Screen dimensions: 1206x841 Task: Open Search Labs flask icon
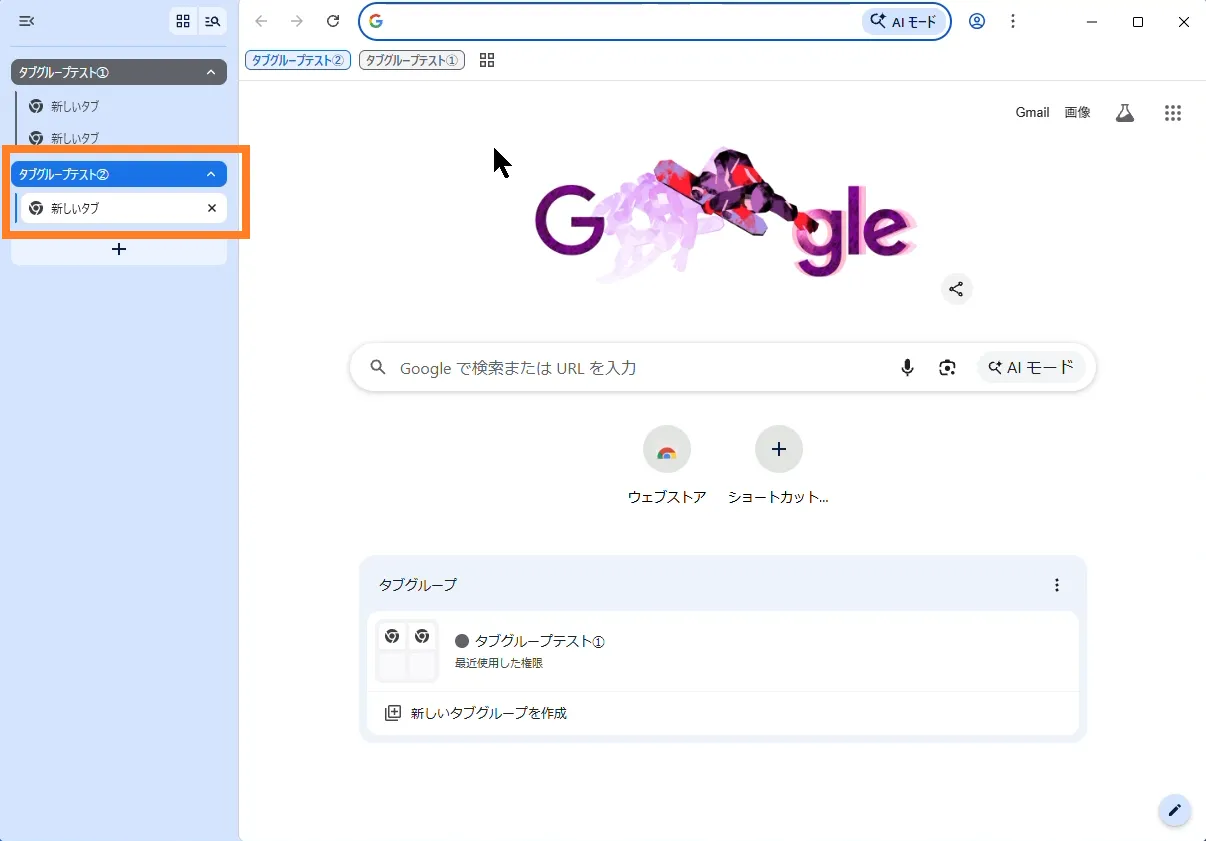click(x=1125, y=113)
